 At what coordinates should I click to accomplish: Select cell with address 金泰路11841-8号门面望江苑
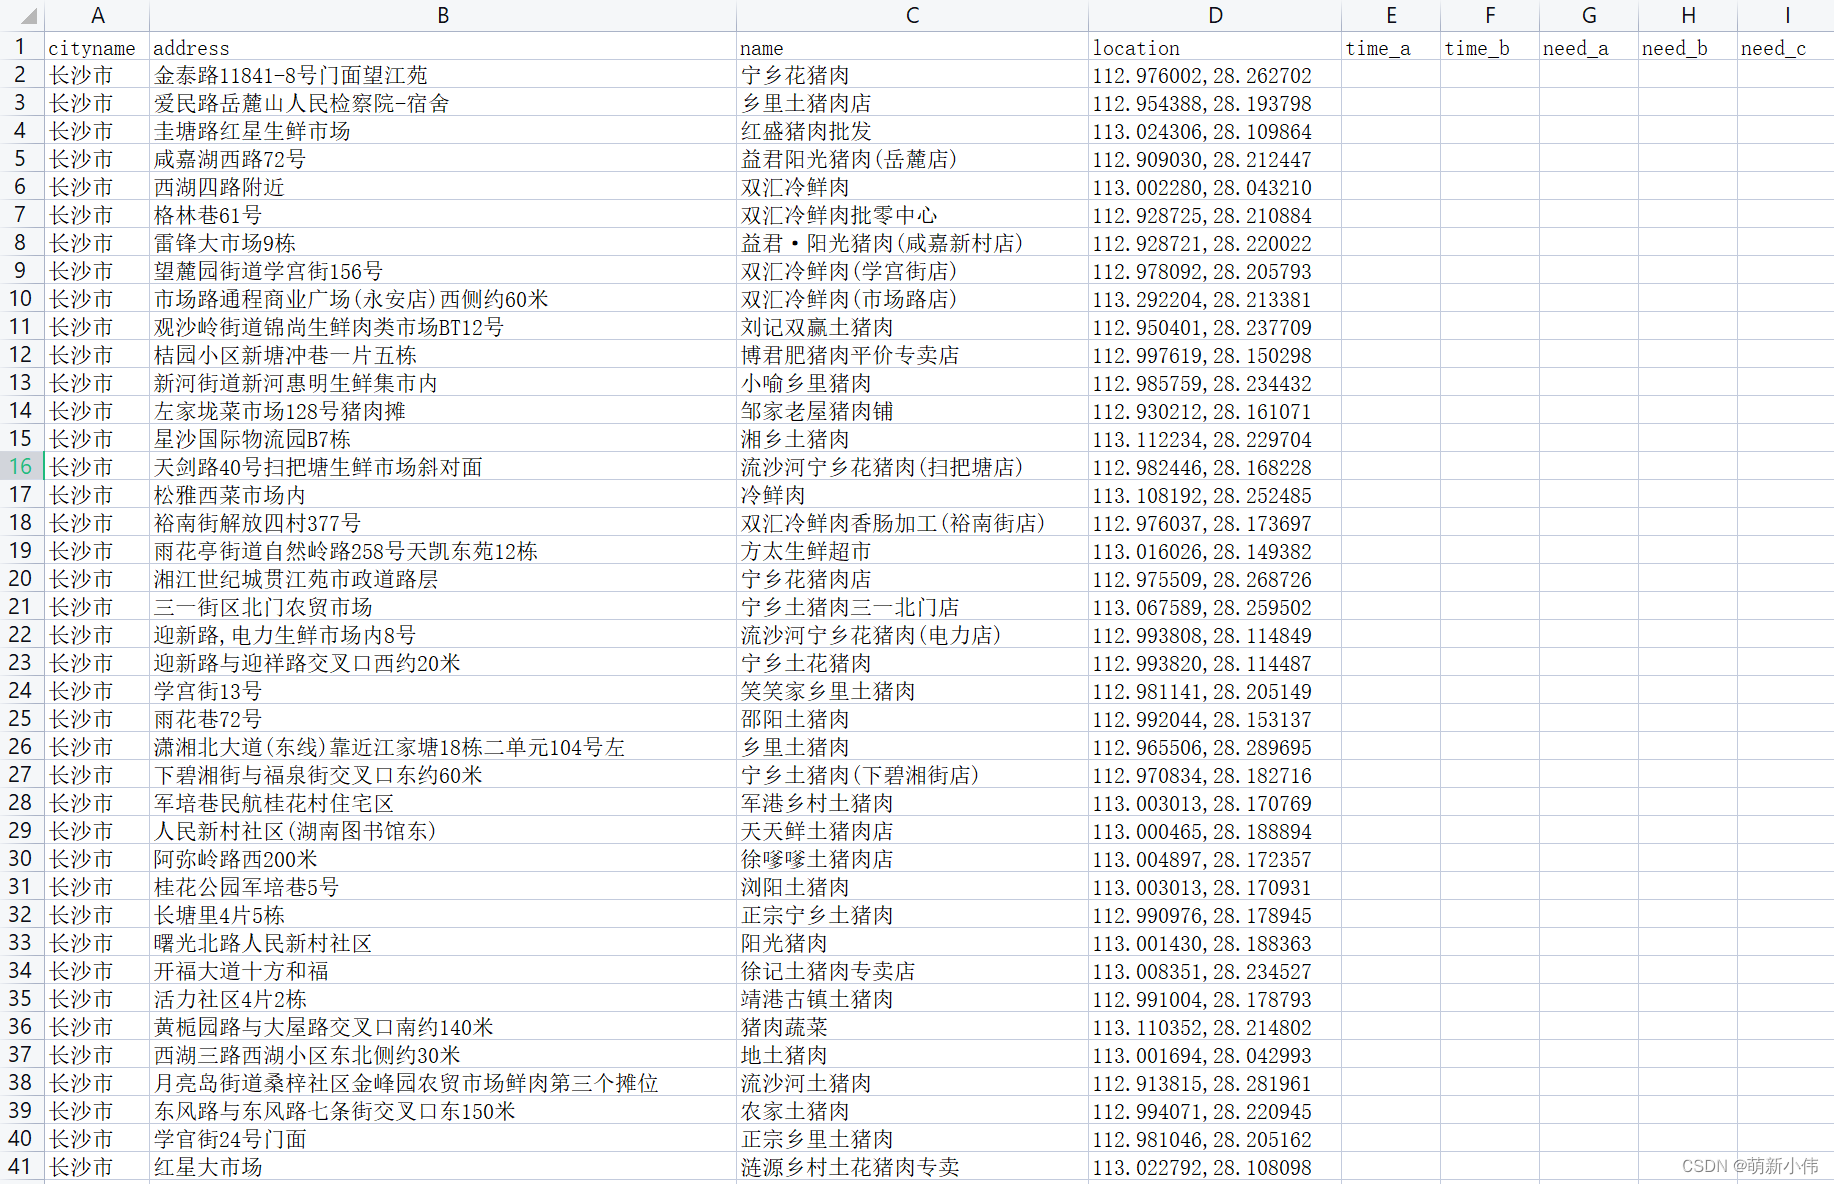(x=443, y=75)
